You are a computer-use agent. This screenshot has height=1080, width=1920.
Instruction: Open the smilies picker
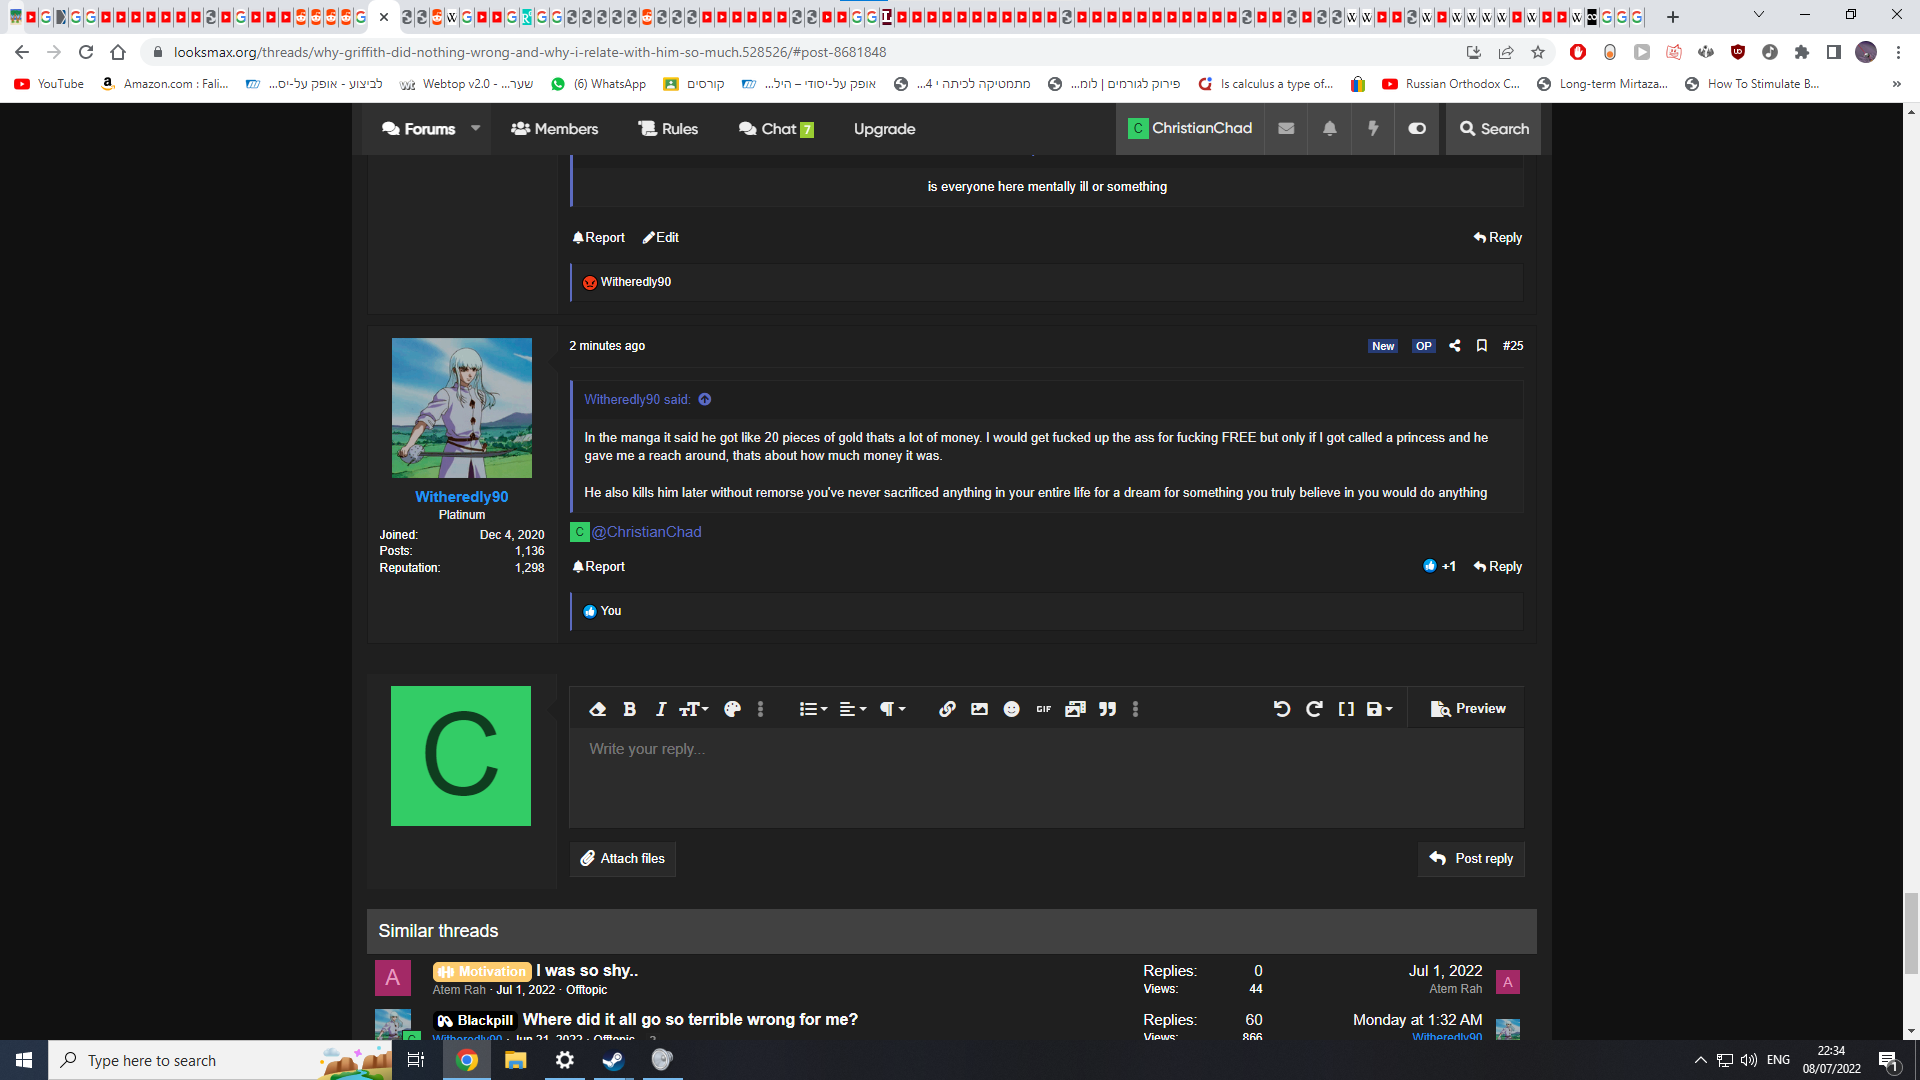[x=1011, y=709]
